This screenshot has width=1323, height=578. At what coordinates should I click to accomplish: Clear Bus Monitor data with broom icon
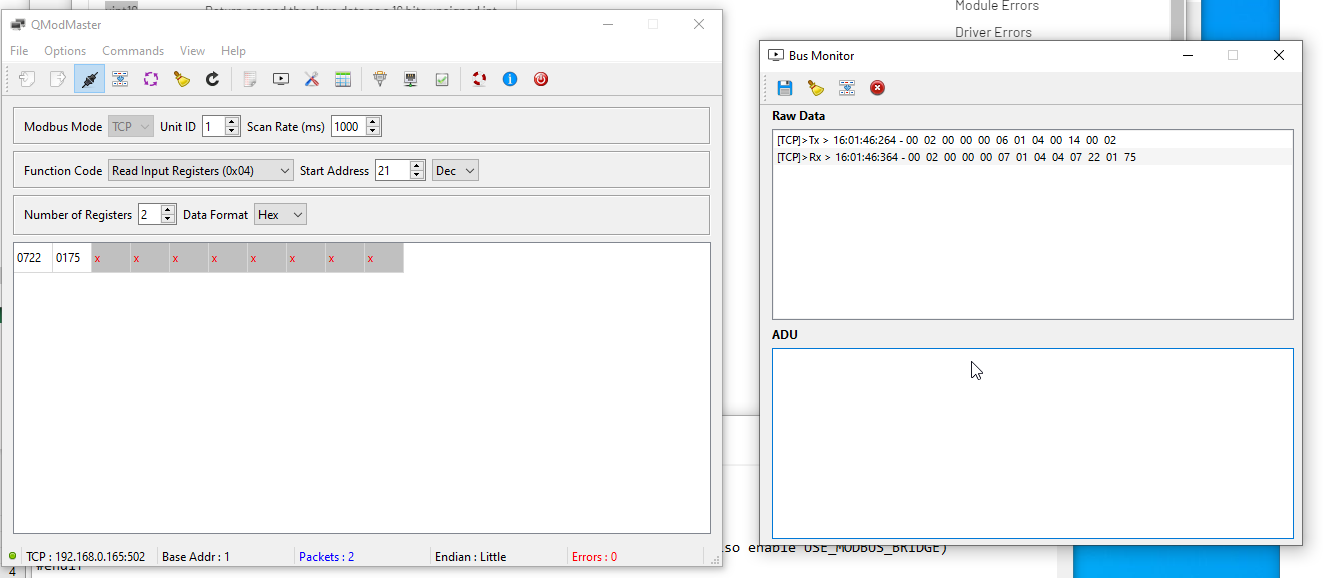815,88
